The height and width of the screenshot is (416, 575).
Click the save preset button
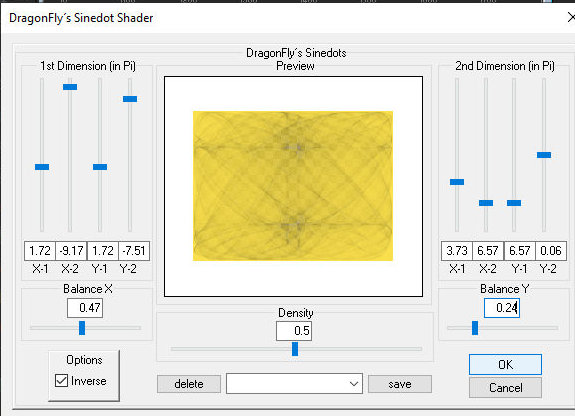coord(400,384)
